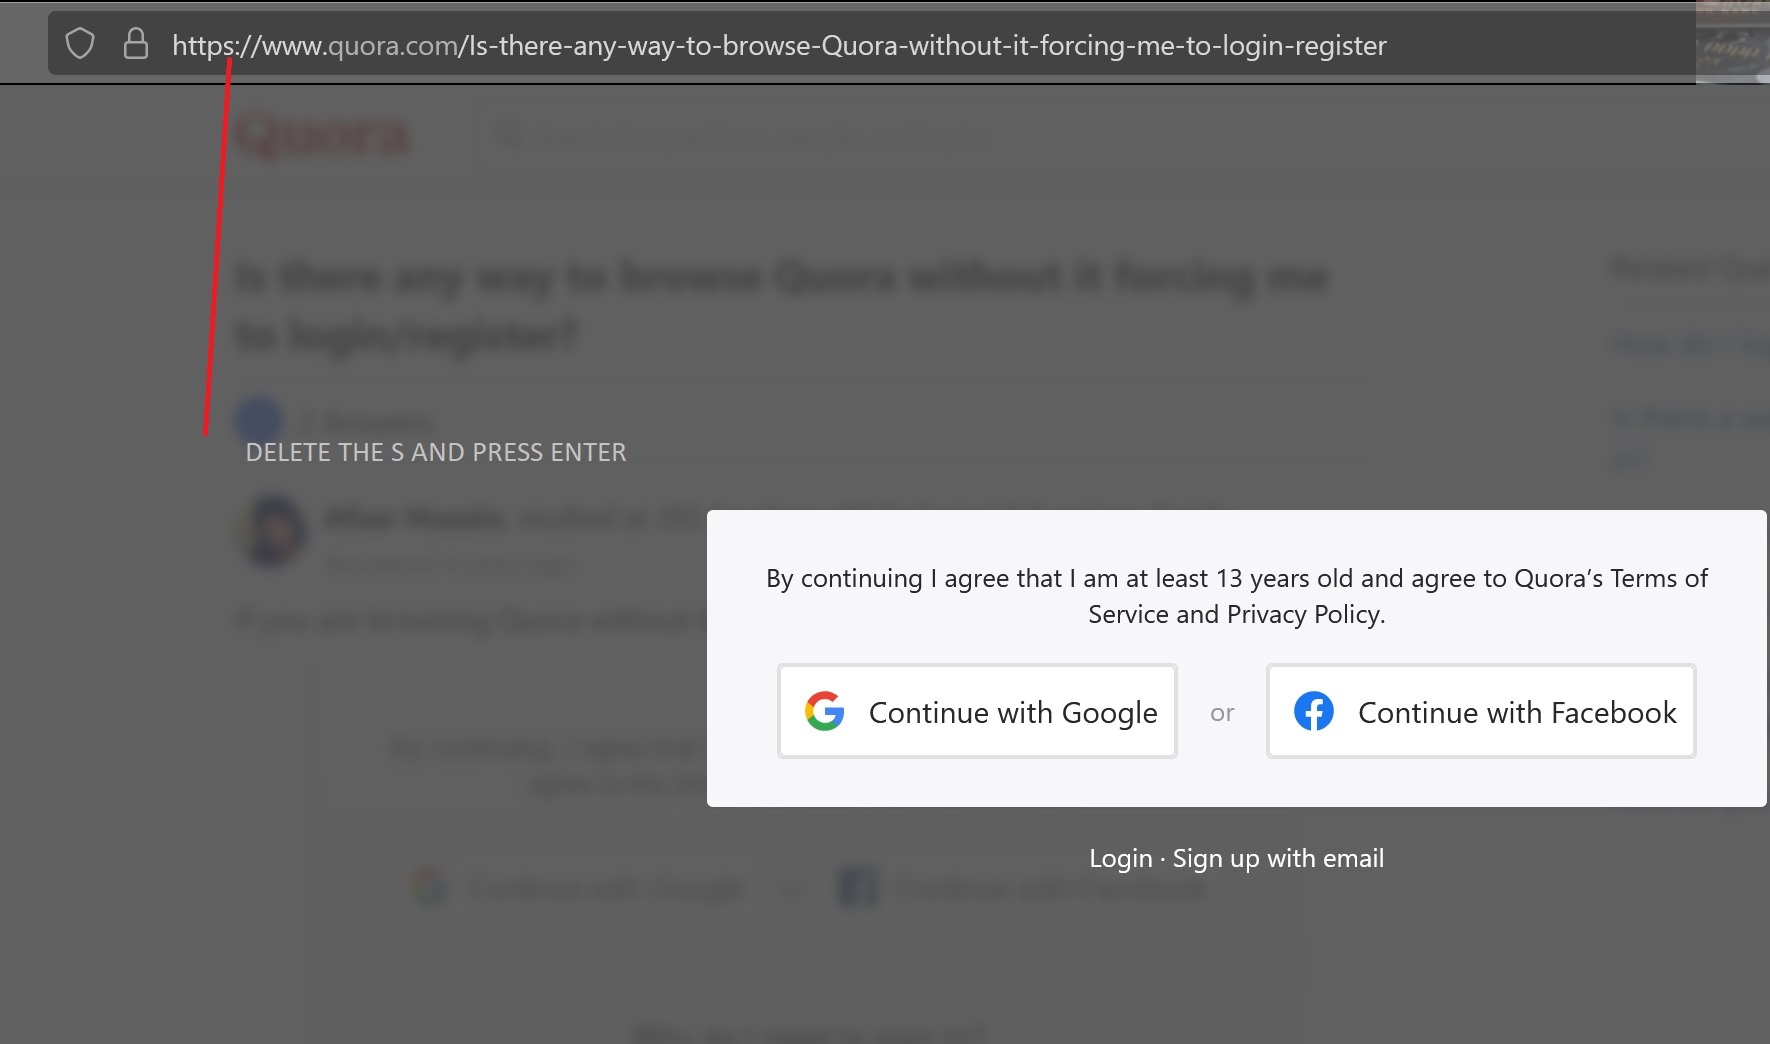Click the blurred Quora logo
The width and height of the screenshot is (1770, 1044).
[x=322, y=137]
